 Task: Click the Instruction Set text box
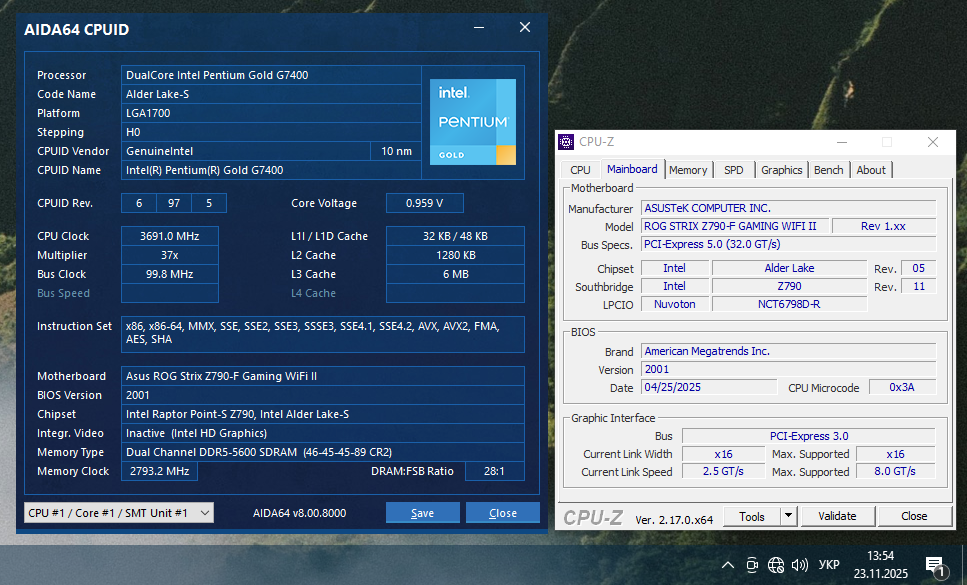click(323, 334)
